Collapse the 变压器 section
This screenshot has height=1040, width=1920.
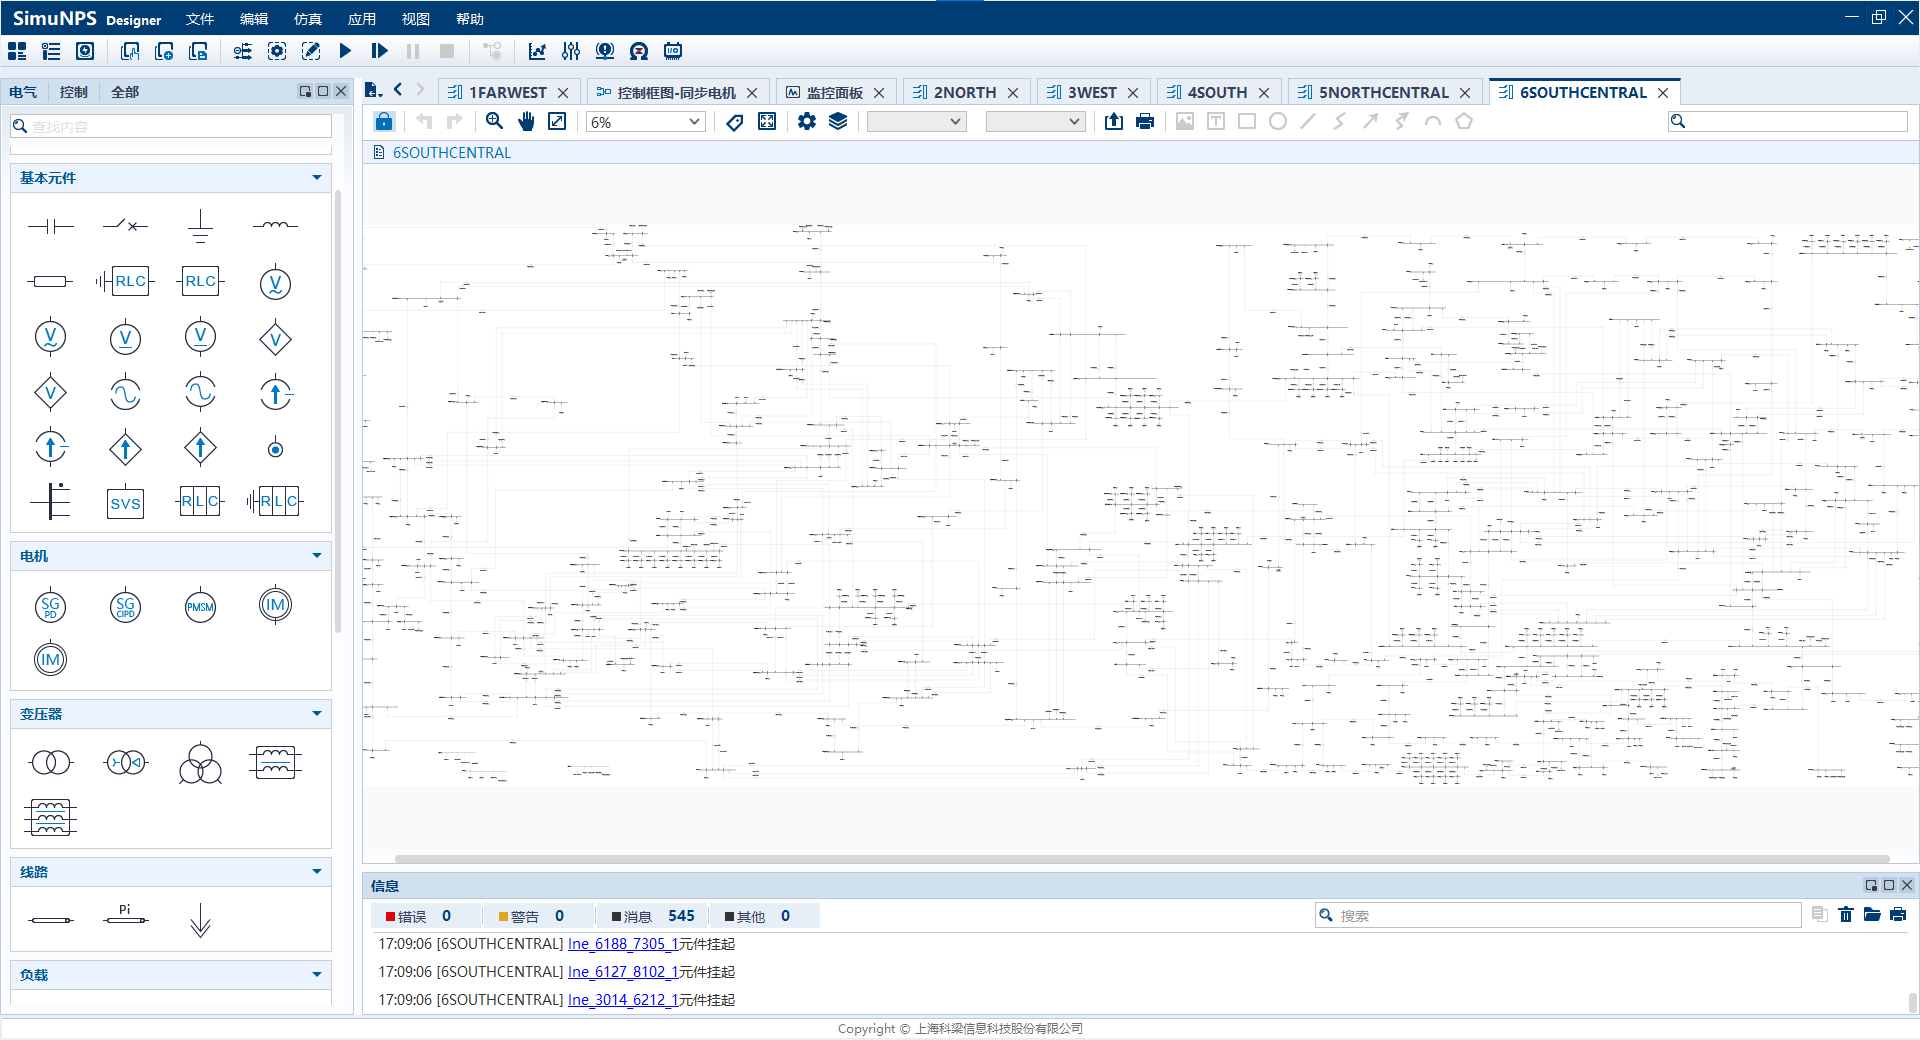(x=317, y=714)
